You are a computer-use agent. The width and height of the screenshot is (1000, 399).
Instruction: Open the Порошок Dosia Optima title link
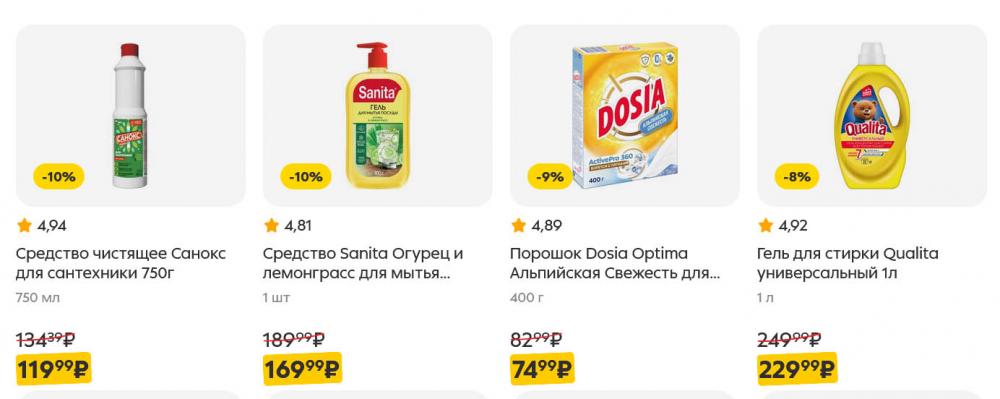pos(615,264)
